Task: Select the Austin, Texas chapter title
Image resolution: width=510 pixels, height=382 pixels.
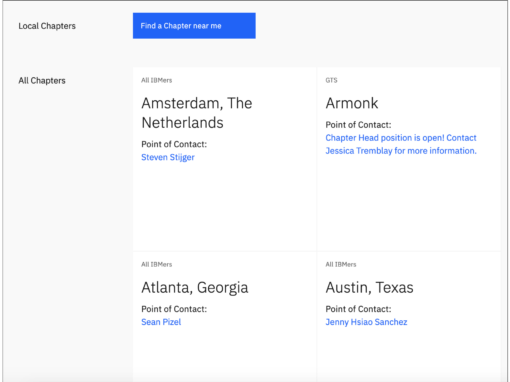Action: [x=369, y=288]
